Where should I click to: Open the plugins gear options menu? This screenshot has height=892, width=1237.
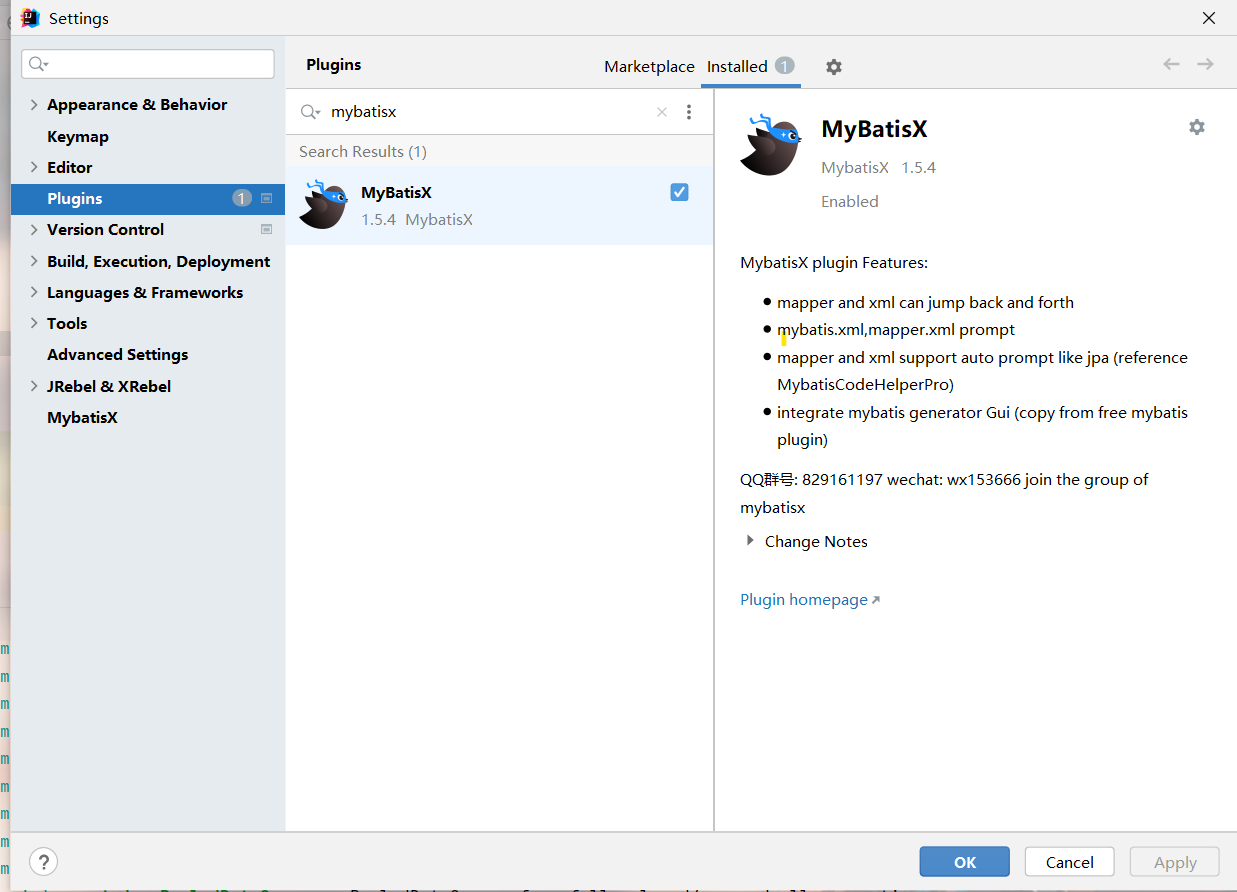834,67
